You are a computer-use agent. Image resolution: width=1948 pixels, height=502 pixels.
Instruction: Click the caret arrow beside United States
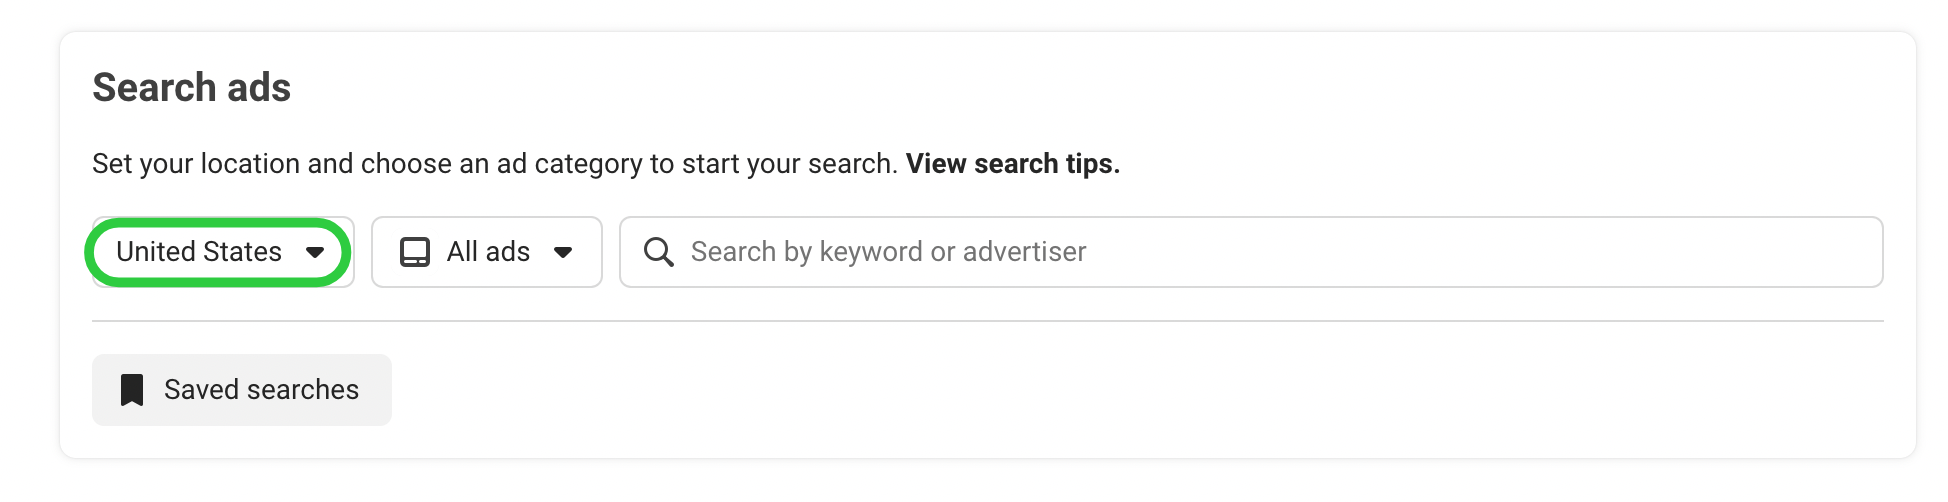315,252
